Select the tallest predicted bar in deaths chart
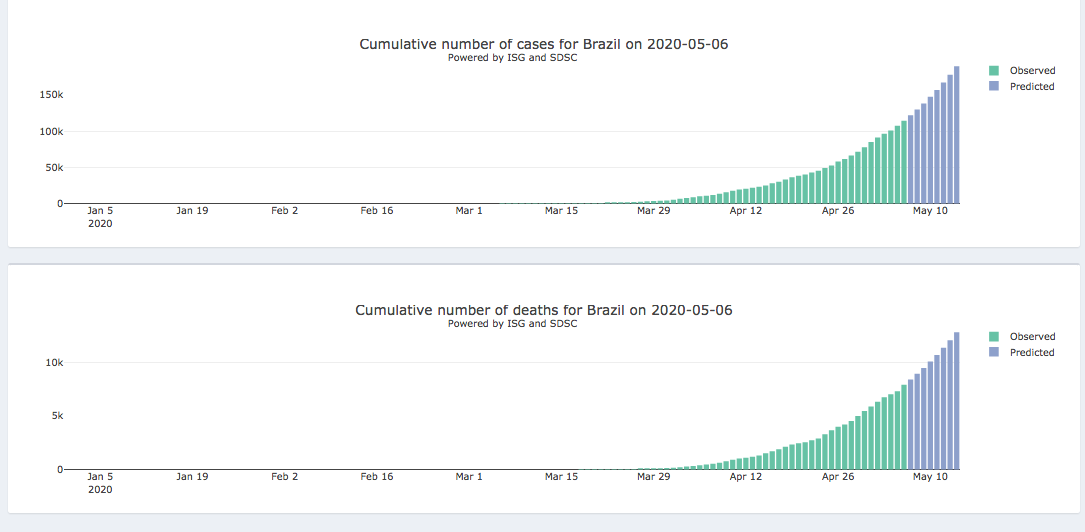The height and width of the screenshot is (532, 1085). pyautogui.click(x=956, y=400)
